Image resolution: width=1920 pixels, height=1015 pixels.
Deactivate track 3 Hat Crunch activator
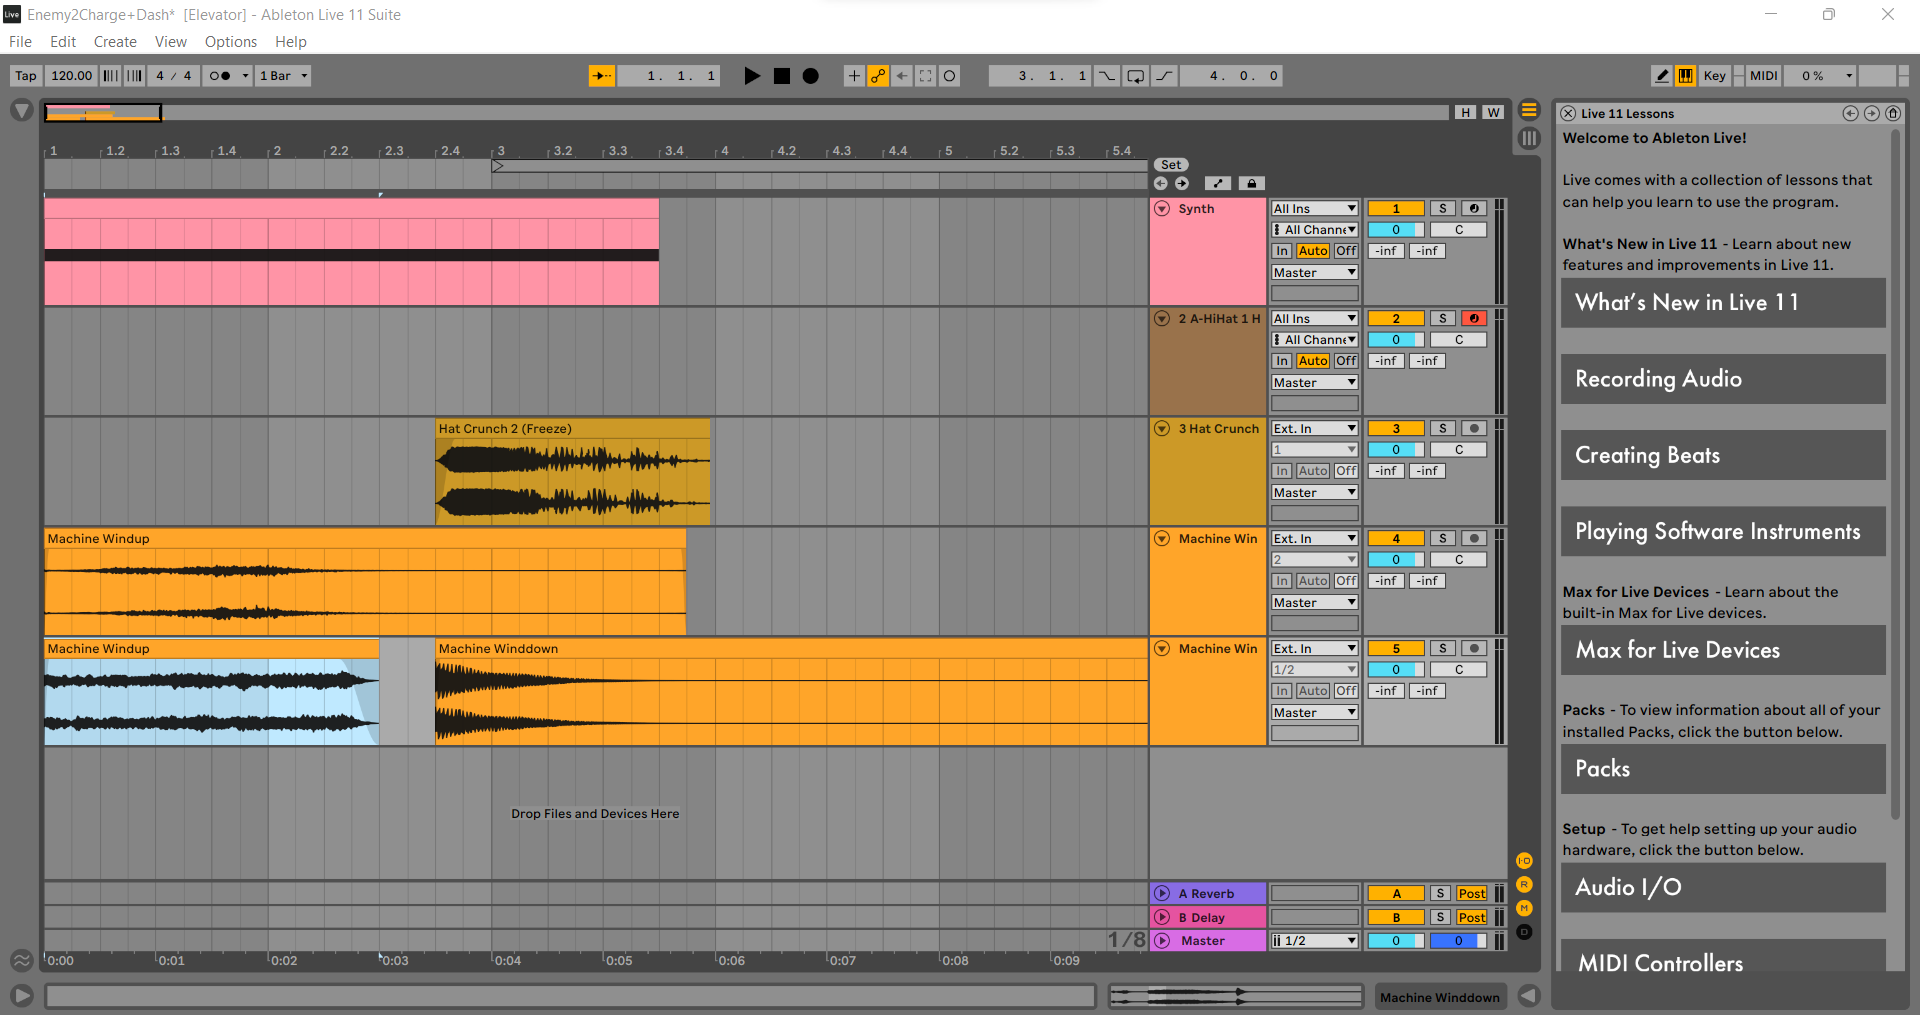pyautogui.click(x=1396, y=429)
